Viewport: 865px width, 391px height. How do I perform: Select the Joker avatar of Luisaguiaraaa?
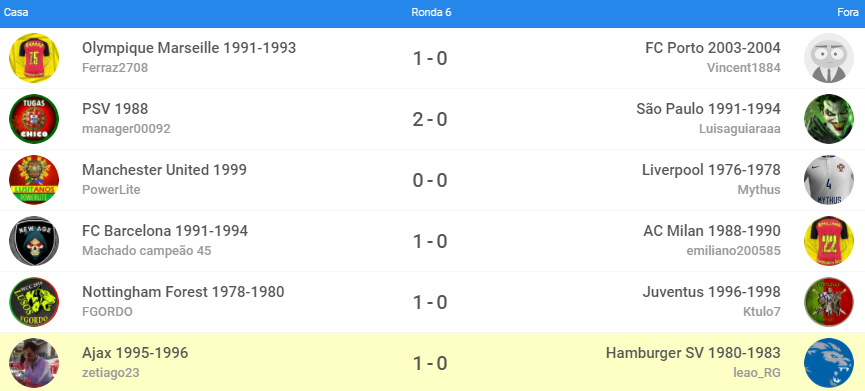coord(829,119)
